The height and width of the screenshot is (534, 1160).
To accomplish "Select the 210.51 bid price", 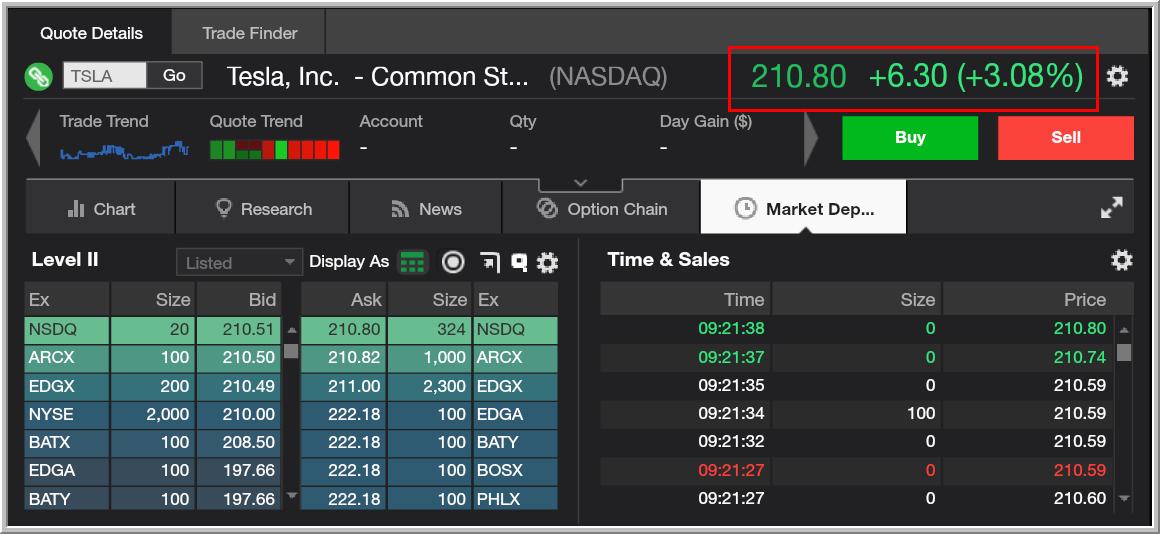I will (x=238, y=329).
